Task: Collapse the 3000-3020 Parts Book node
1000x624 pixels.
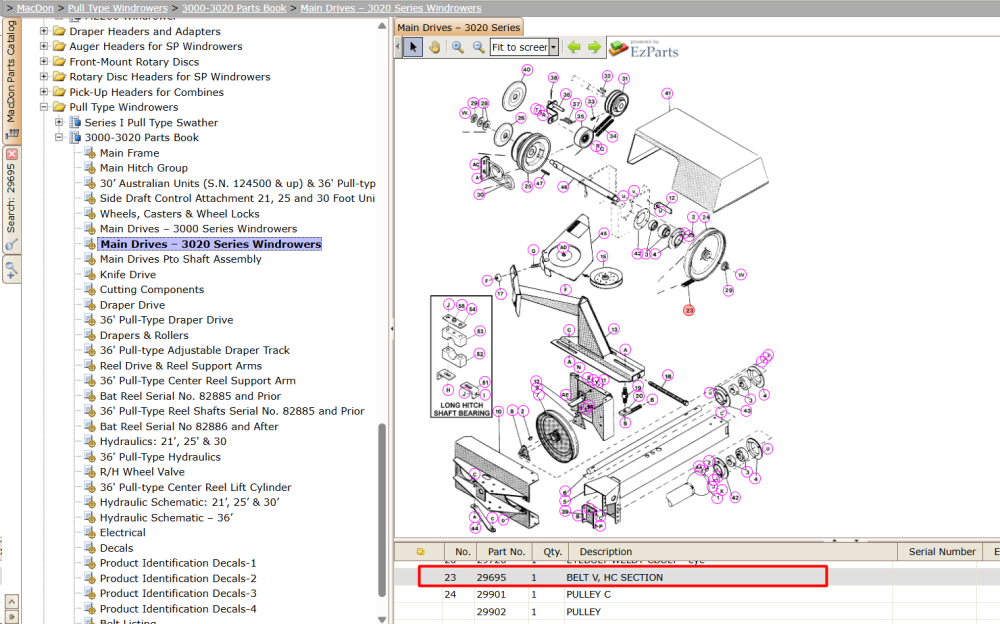Action: [59, 137]
